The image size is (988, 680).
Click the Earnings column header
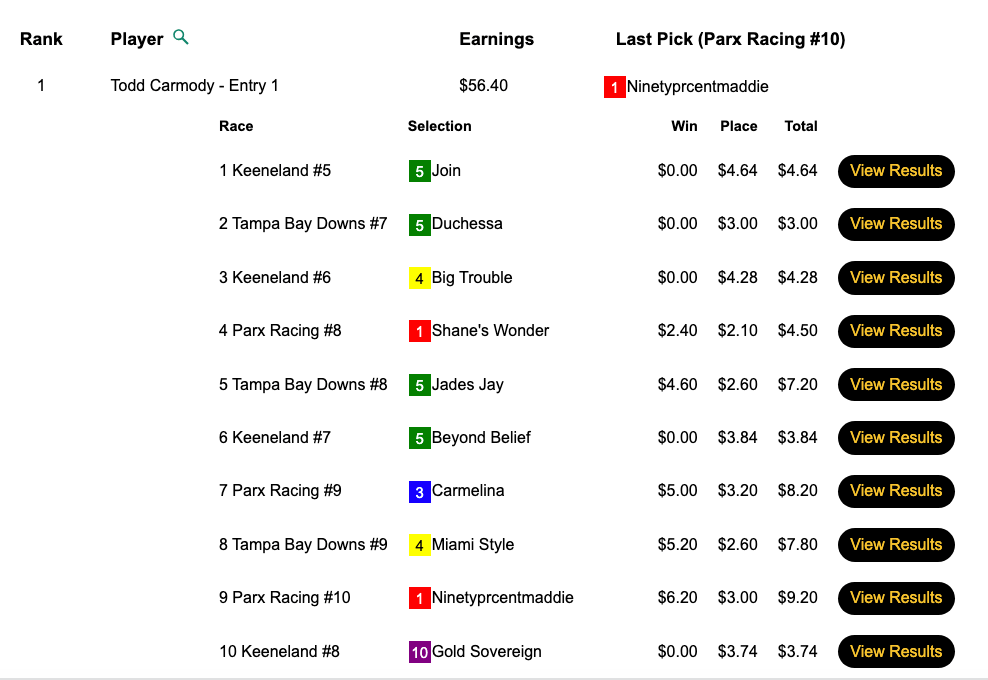tap(496, 39)
